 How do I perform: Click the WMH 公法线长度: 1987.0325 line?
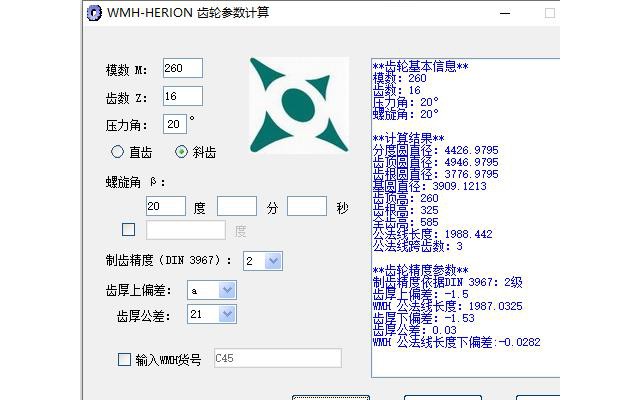tap(447, 306)
